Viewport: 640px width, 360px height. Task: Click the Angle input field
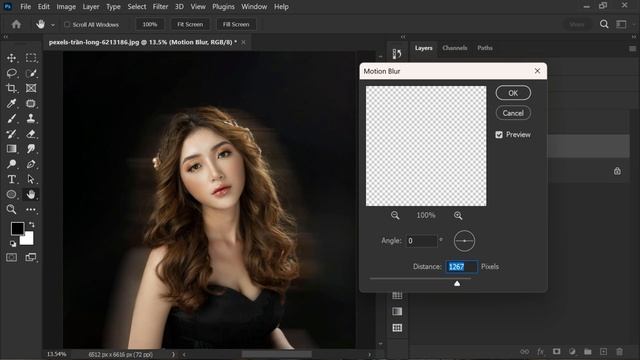pyautogui.click(x=421, y=241)
